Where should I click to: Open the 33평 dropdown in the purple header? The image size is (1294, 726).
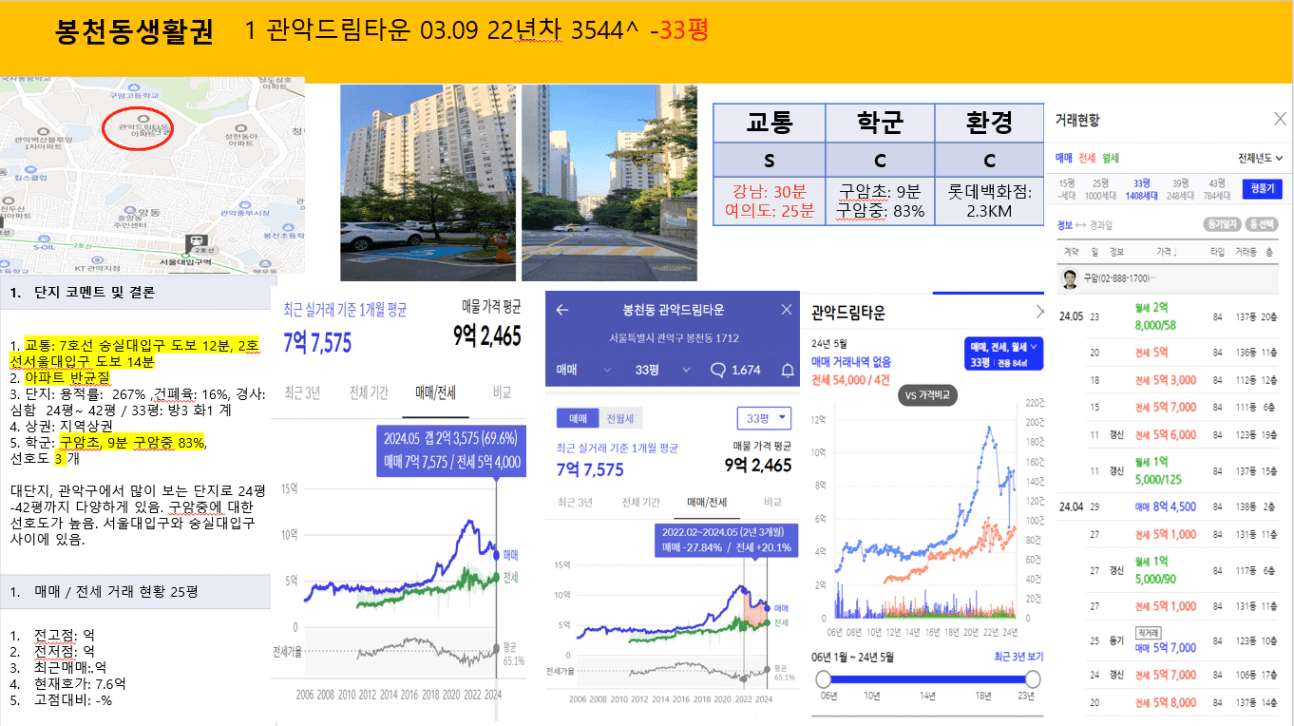pyautogui.click(x=663, y=370)
